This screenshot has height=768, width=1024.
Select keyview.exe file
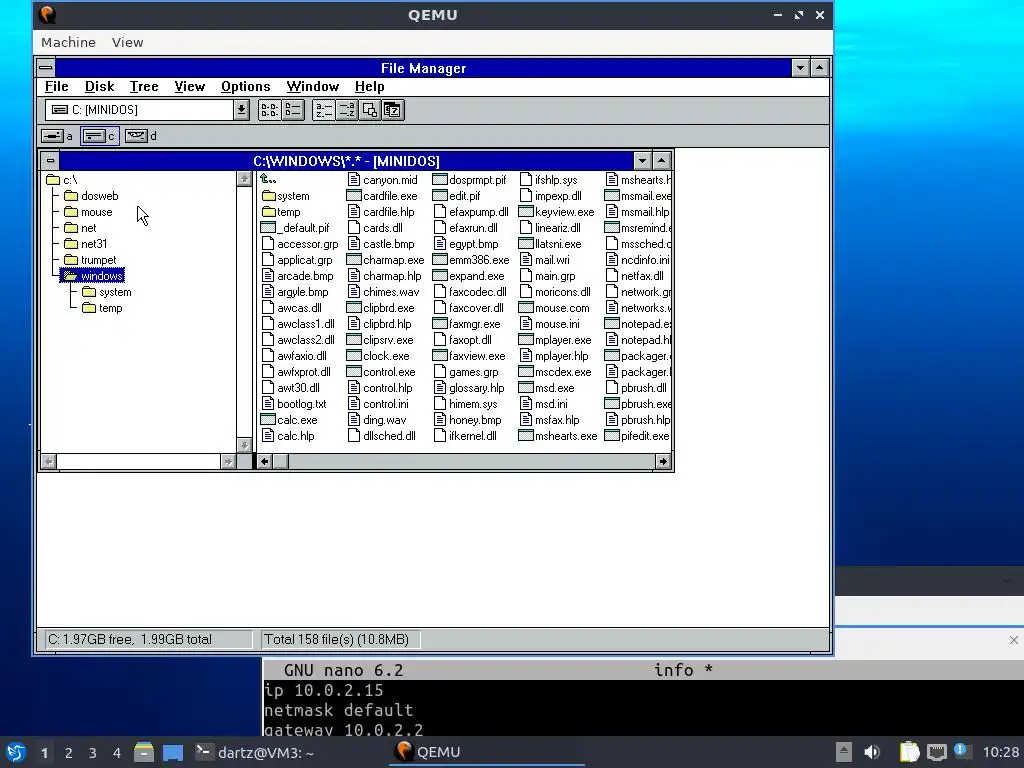pyautogui.click(x=556, y=212)
